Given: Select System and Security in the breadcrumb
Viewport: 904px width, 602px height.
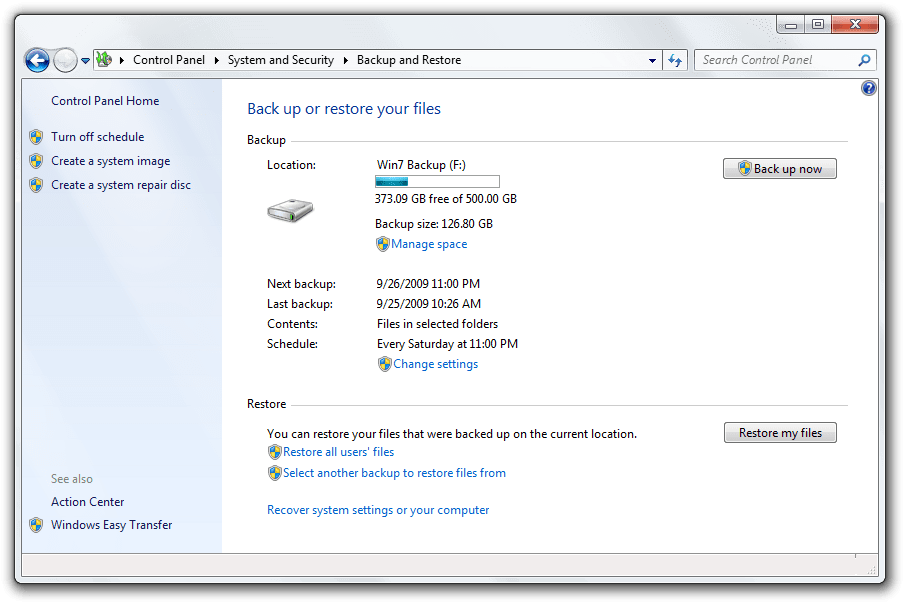Looking at the screenshot, I should point(283,60).
